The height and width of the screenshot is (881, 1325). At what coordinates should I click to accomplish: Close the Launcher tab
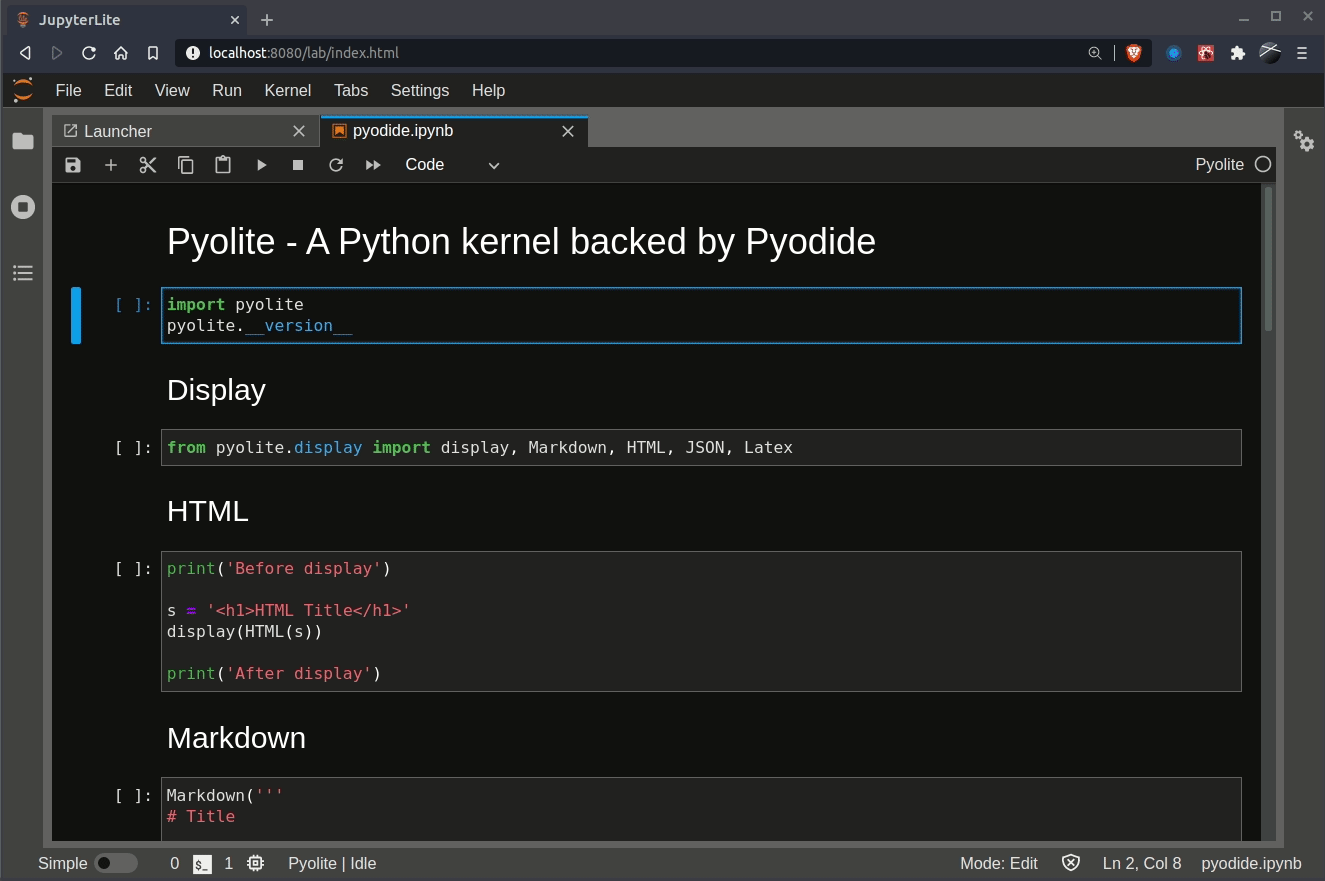[299, 131]
